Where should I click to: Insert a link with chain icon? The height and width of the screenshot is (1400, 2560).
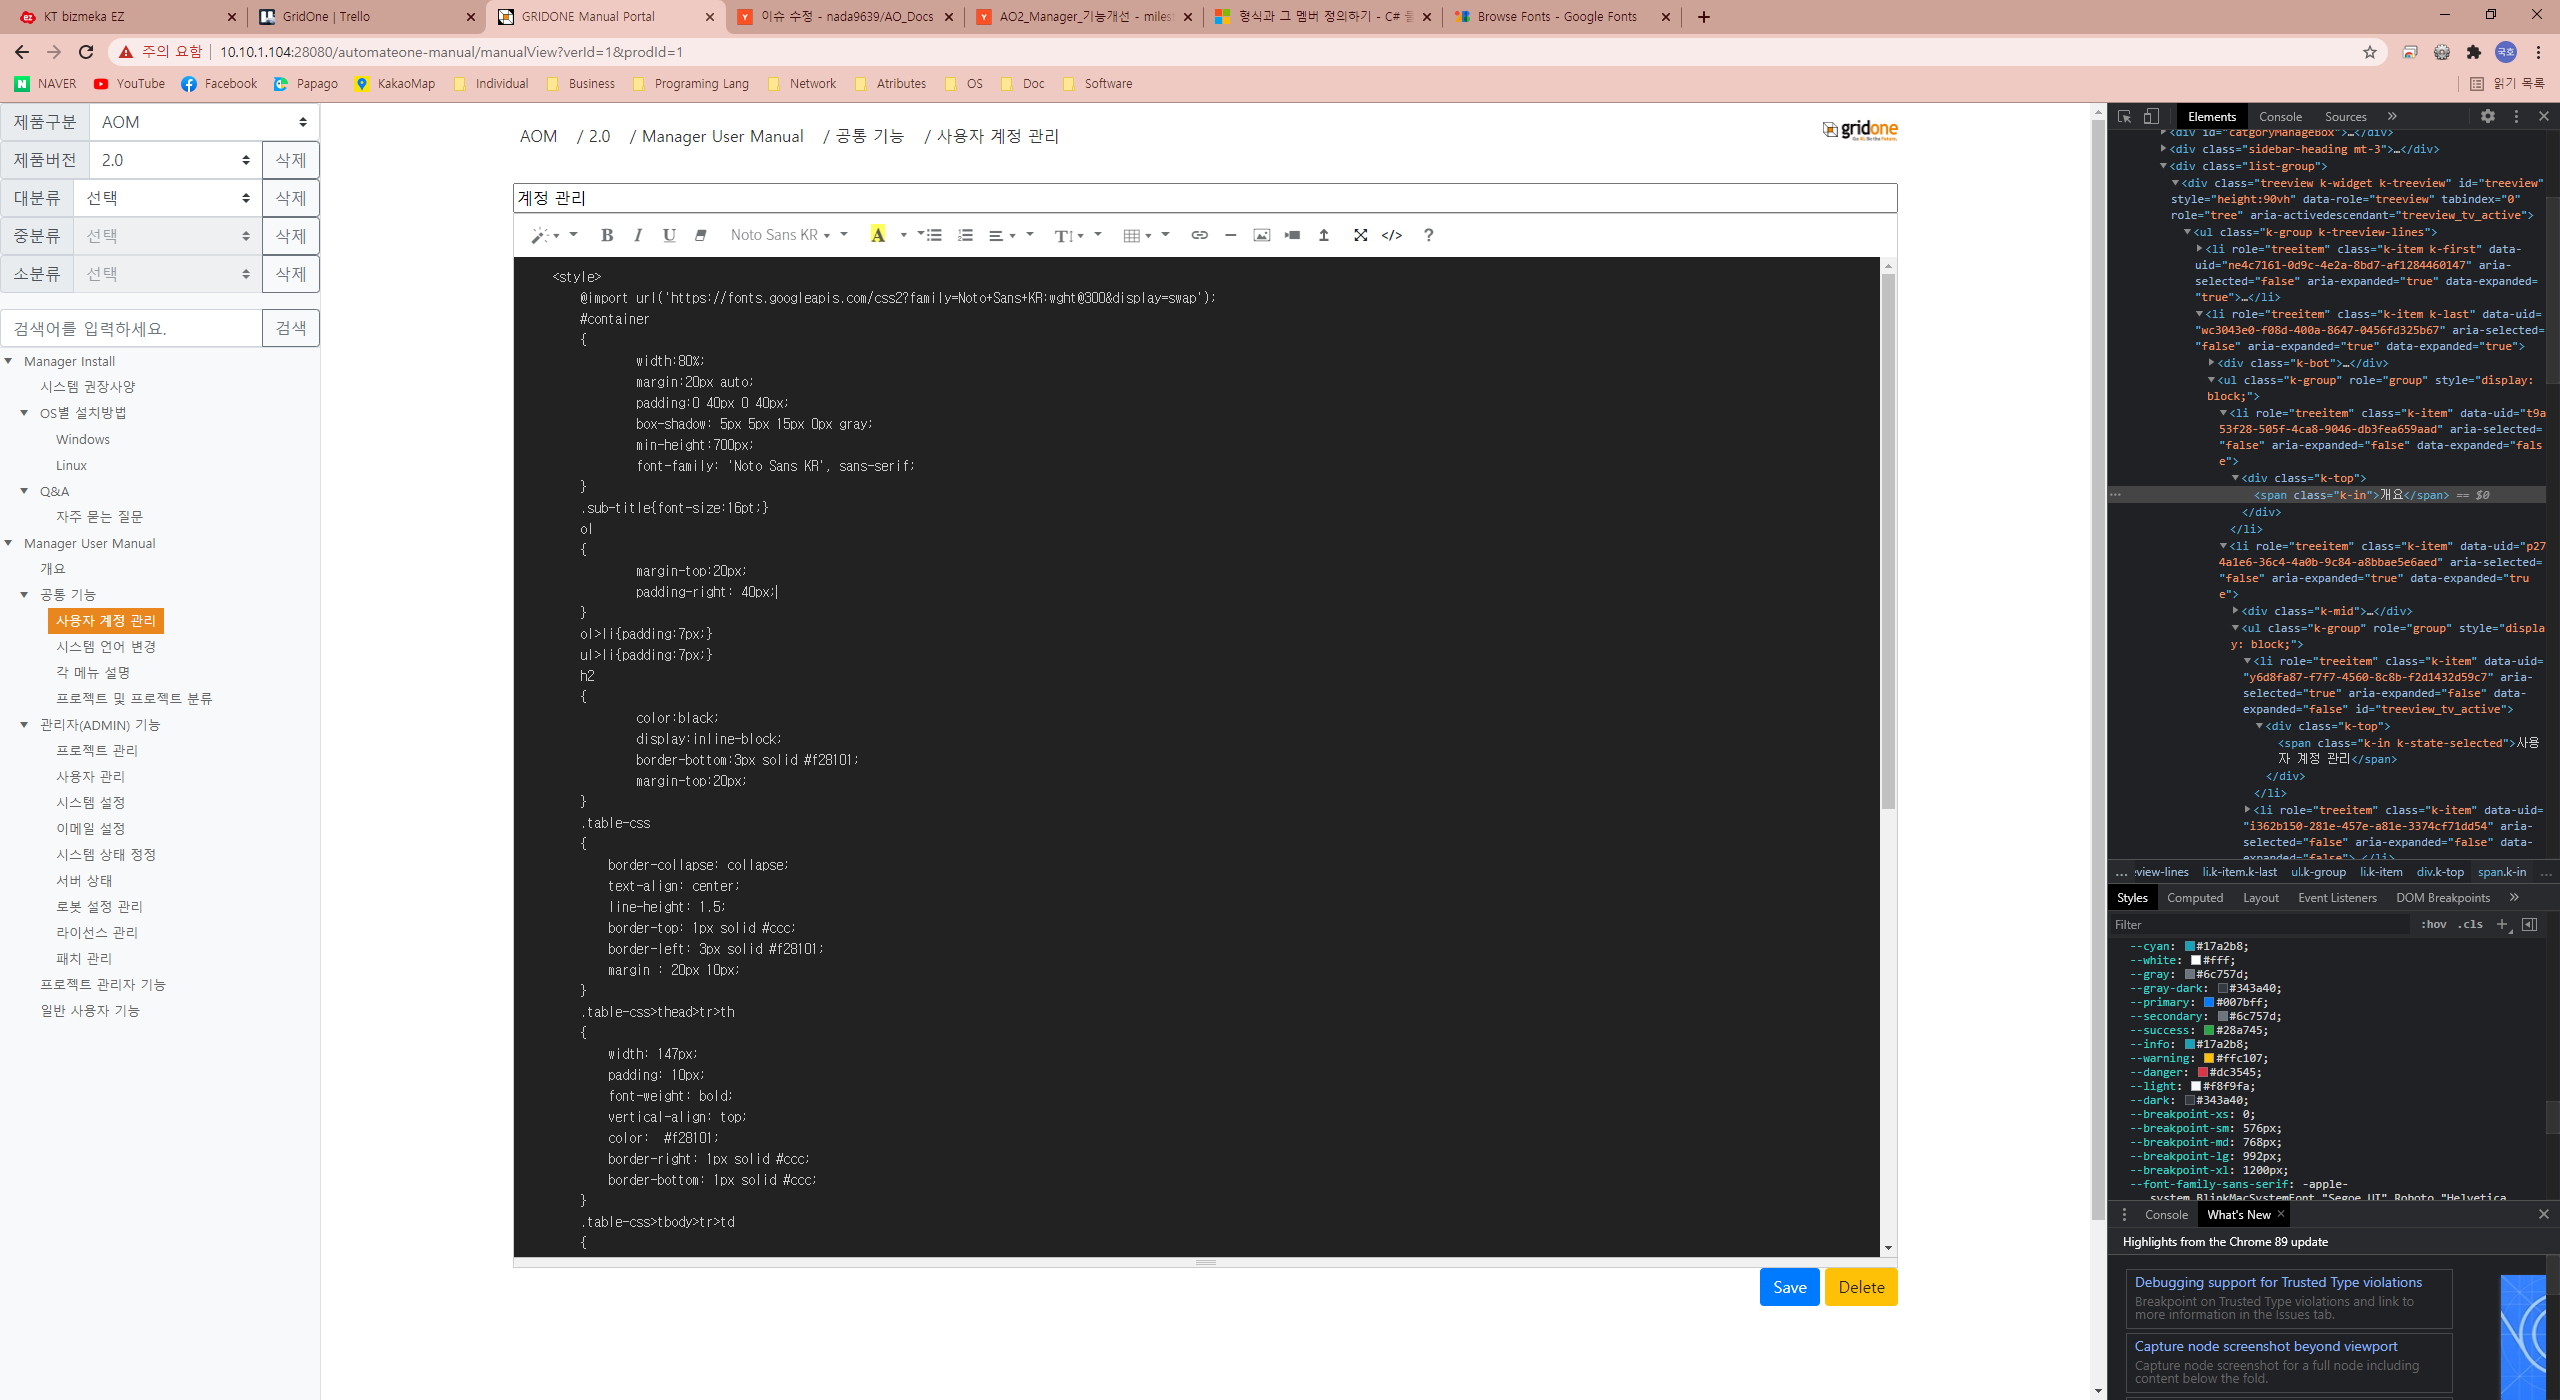click(1199, 235)
